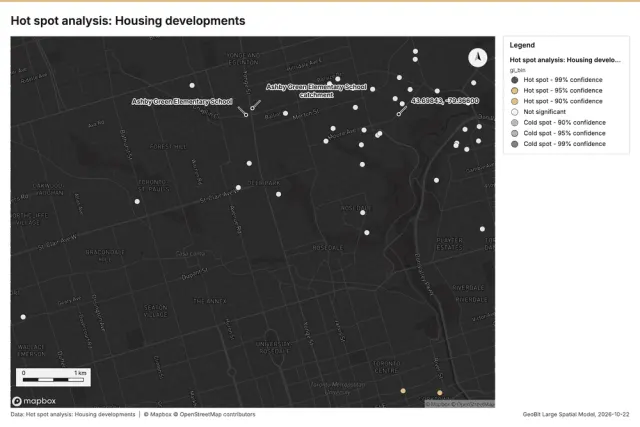Click the Ashby Green Elementary School catchment label
This screenshot has width=640, height=427.
(x=316, y=91)
